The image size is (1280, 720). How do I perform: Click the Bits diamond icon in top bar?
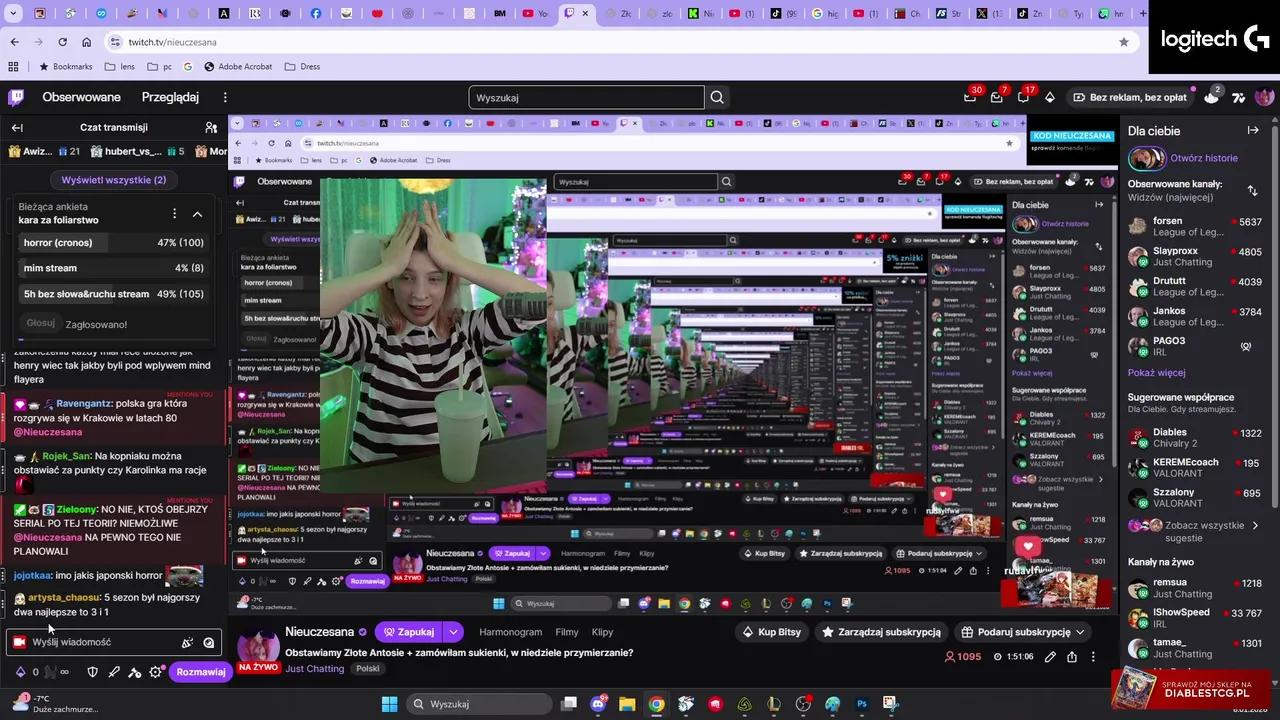click(x=1050, y=97)
